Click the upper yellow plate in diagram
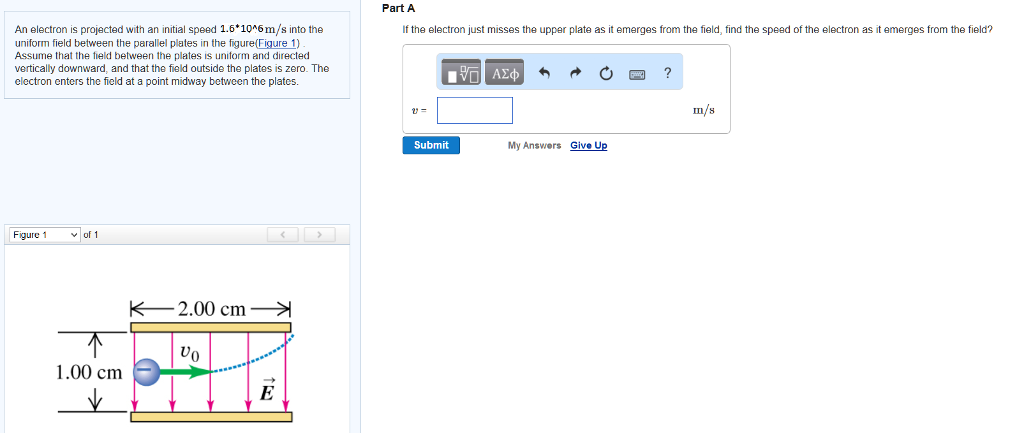 pyautogui.click(x=211, y=326)
